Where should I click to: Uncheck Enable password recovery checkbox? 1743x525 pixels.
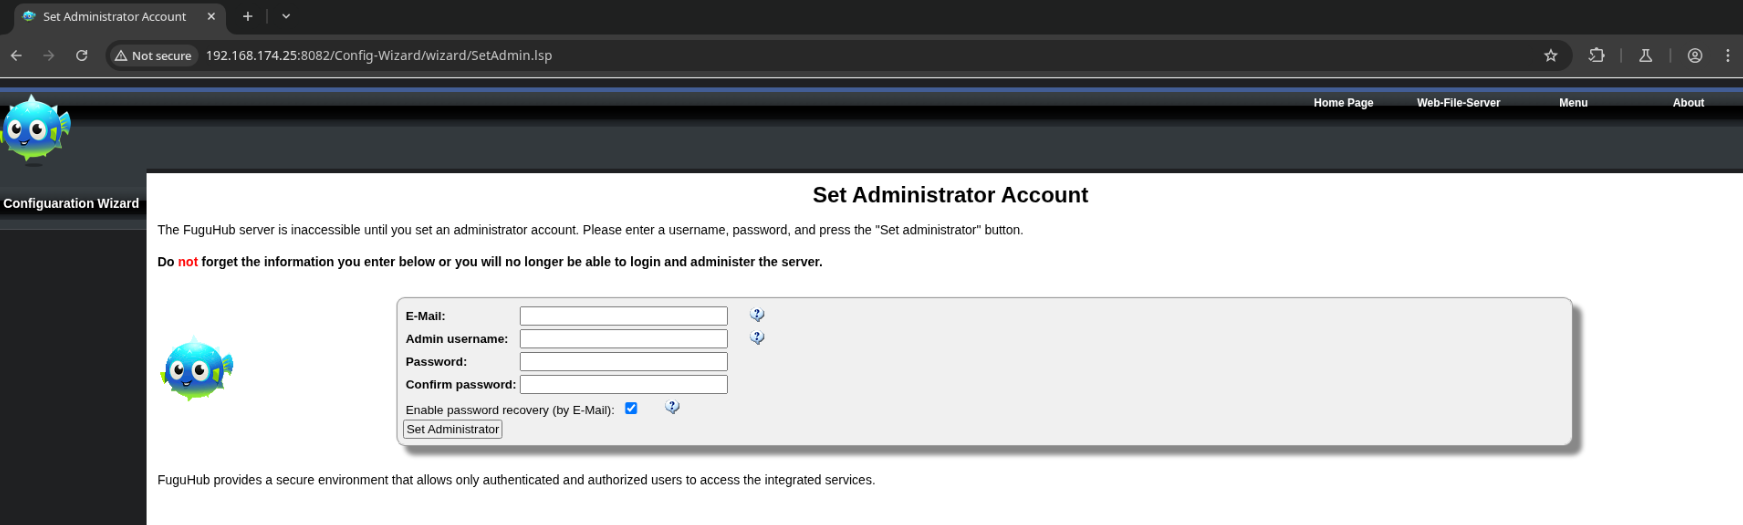631,408
